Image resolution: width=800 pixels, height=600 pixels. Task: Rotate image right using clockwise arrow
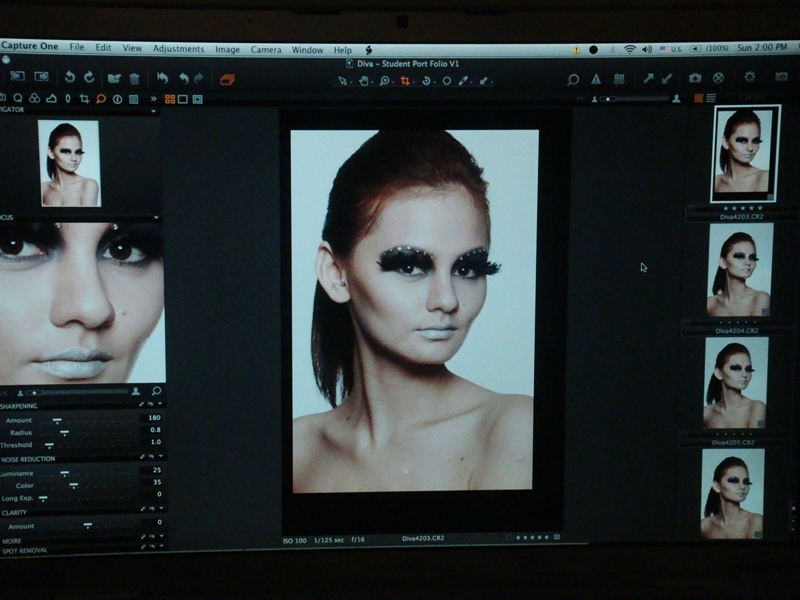point(89,78)
